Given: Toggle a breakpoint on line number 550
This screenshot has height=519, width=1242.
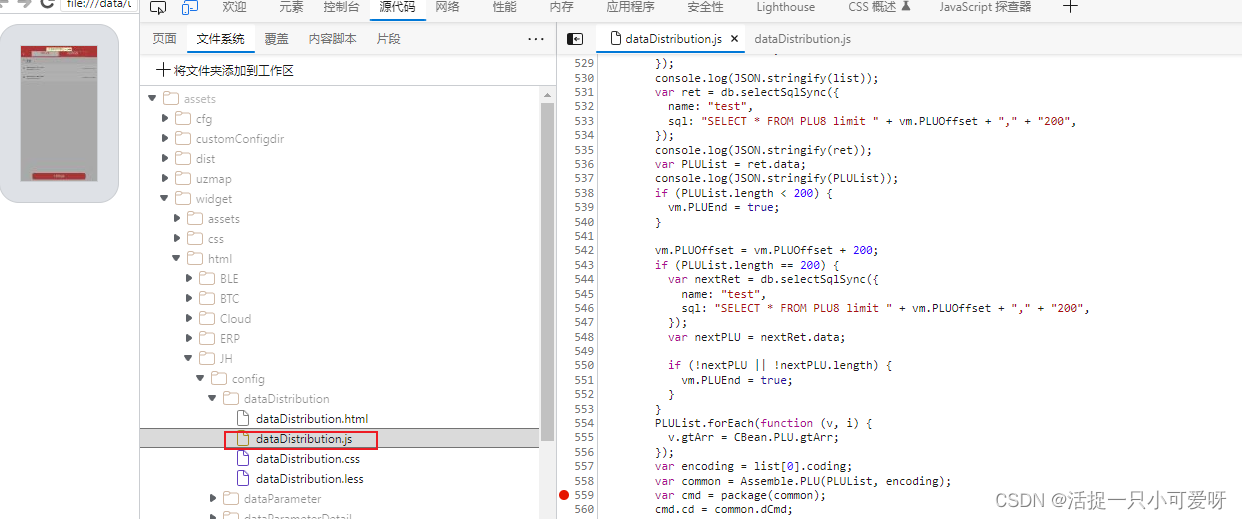Looking at the screenshot, I should point(583,365).
